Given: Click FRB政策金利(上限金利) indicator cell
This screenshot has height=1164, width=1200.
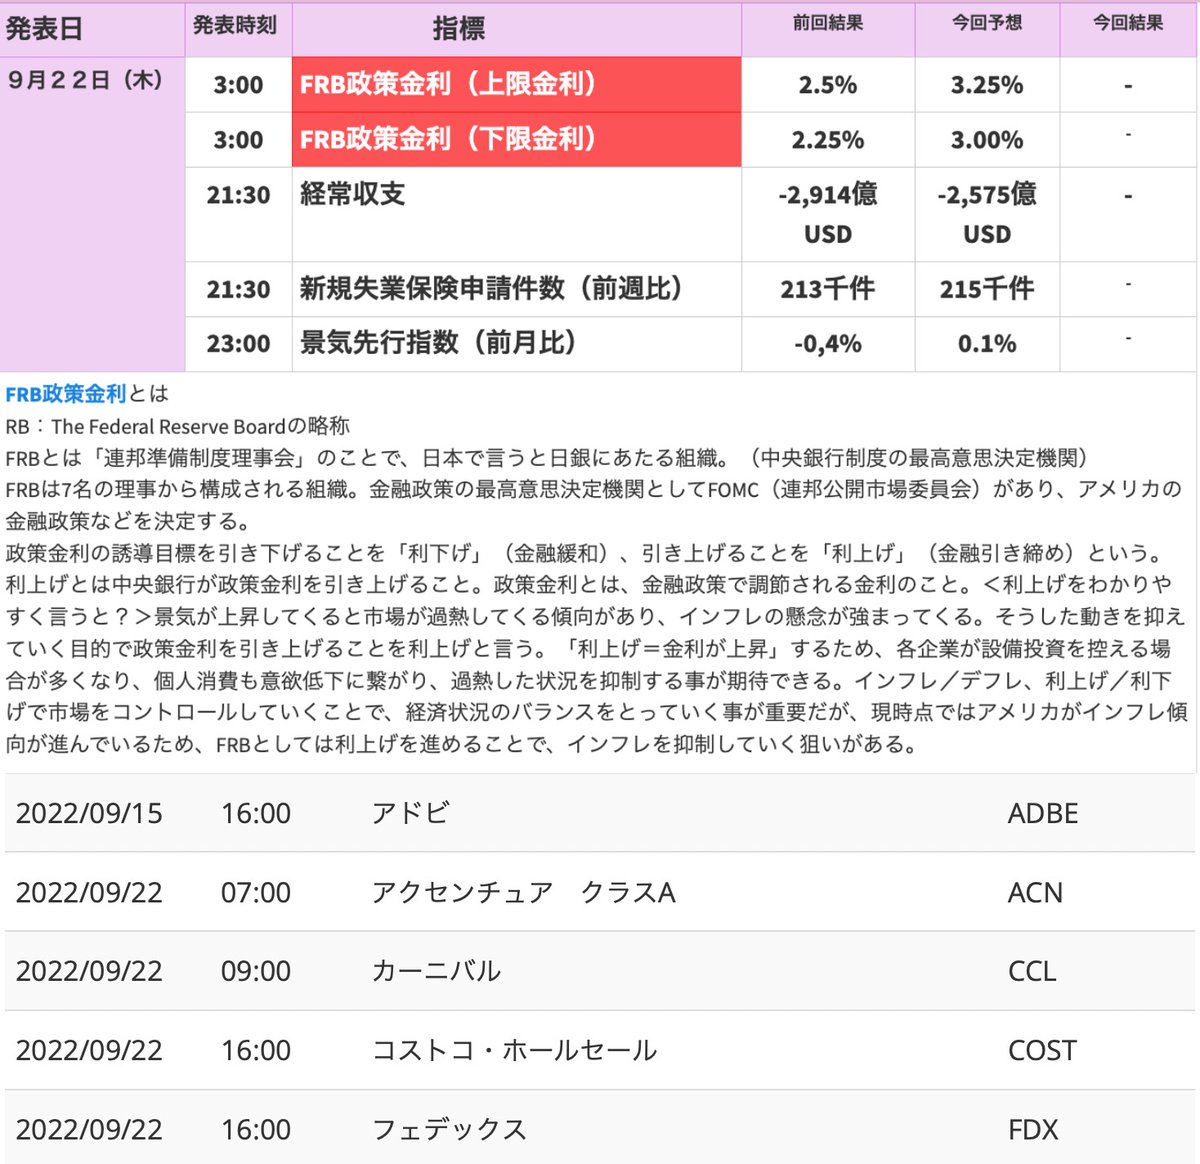Looking at the screenshot, I should click(x=516, y=84).
